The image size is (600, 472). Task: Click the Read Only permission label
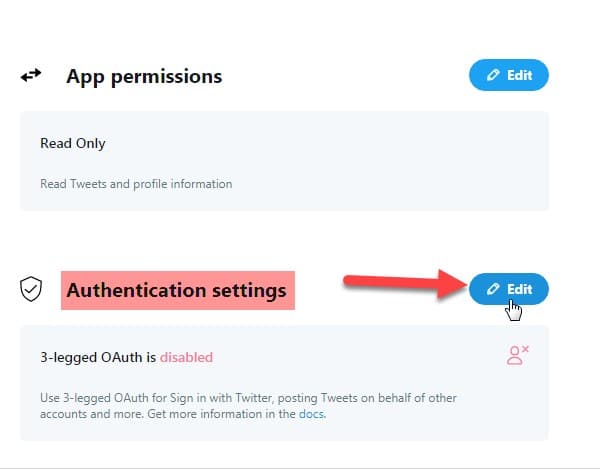[x=72, y=143]
